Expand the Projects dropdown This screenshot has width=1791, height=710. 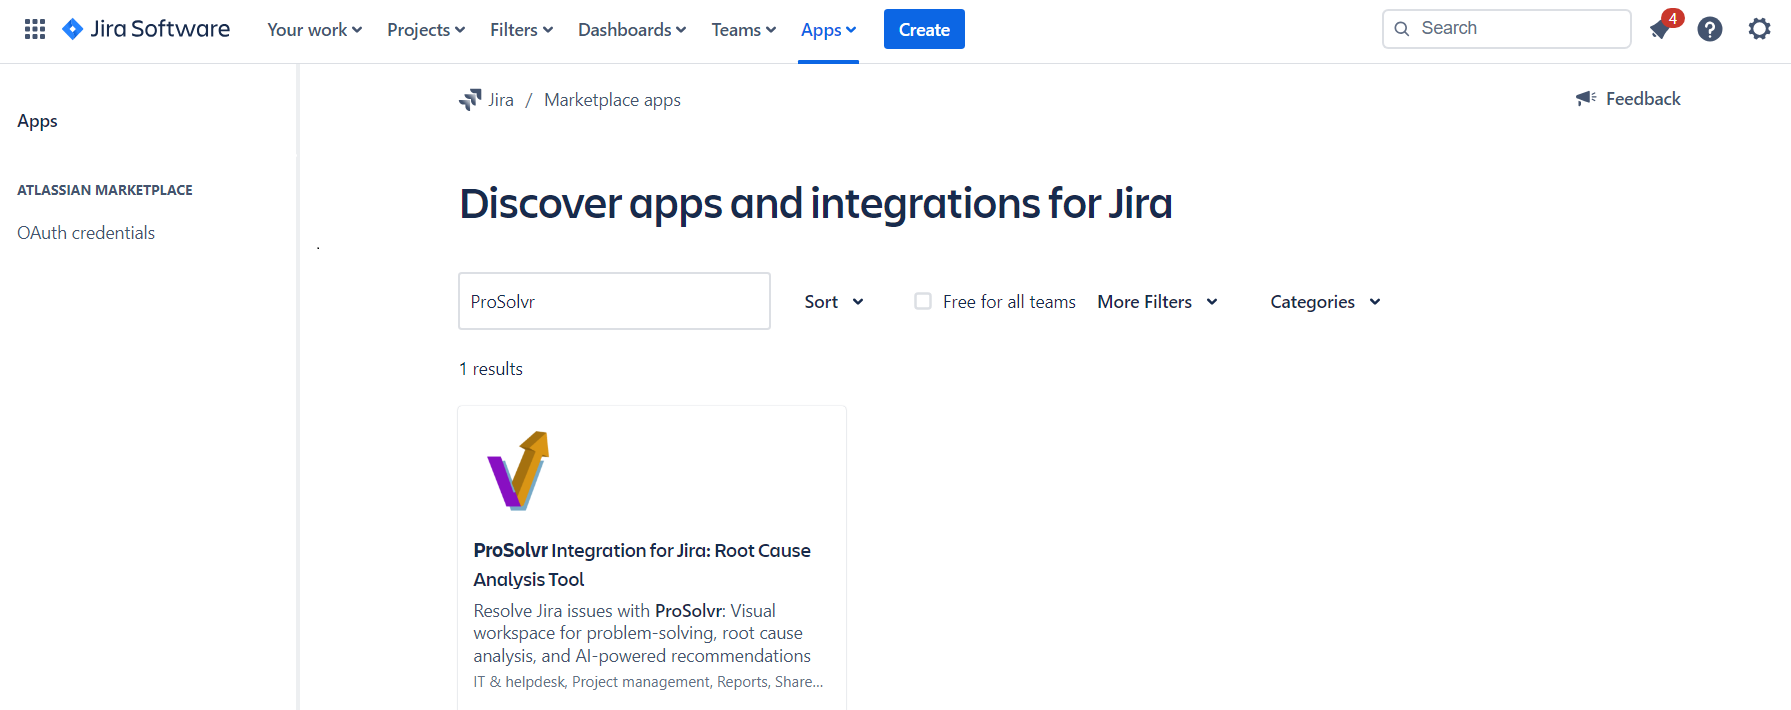pyautogui.click(x=426, y=30)
